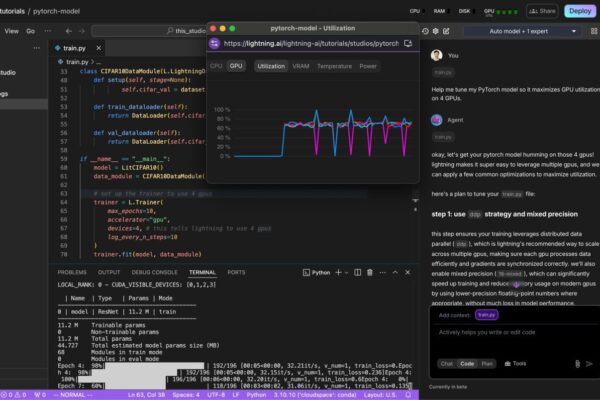Open the PORTS panel tab
The height and width of the screenshot is (400, 600).
coord(236,273)
